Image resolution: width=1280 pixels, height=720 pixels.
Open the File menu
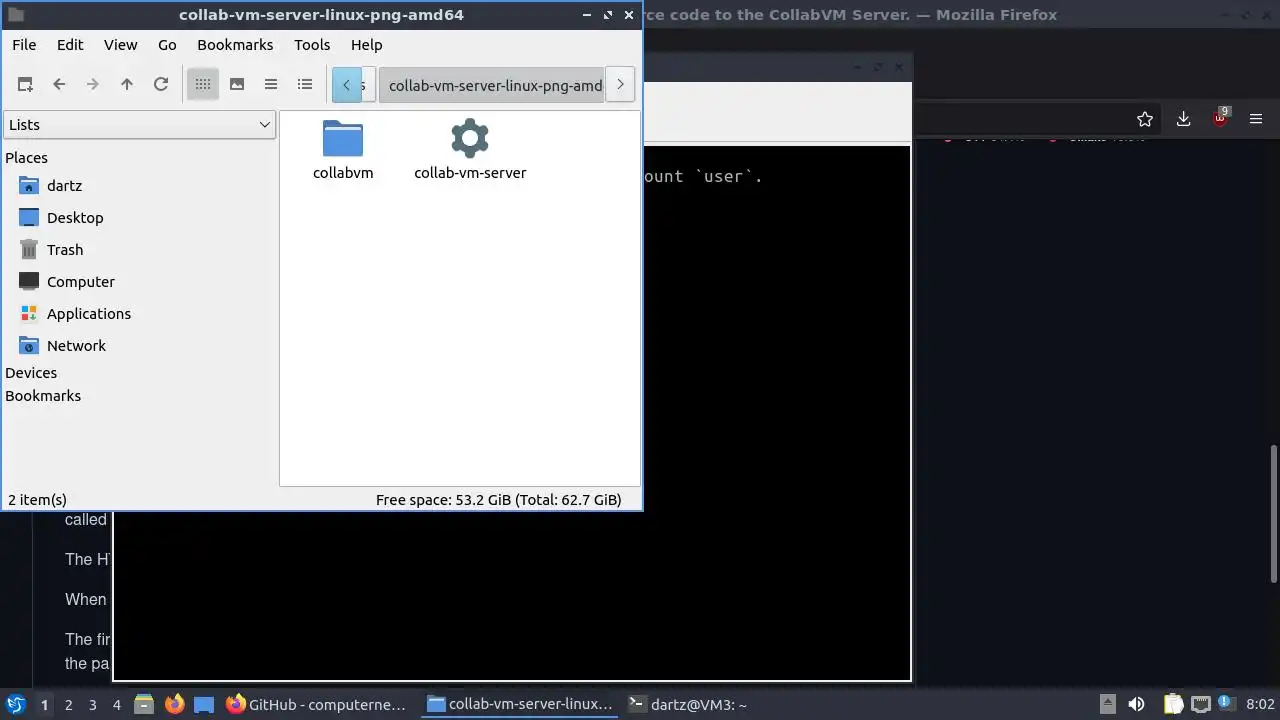[24, 45]
